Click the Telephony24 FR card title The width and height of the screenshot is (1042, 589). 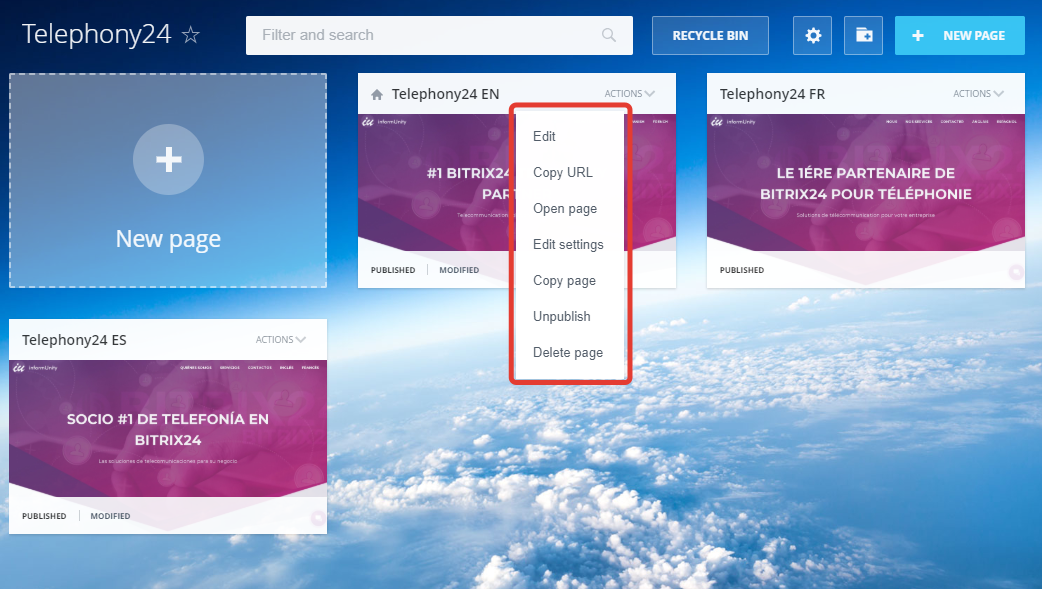coord(772,94)
